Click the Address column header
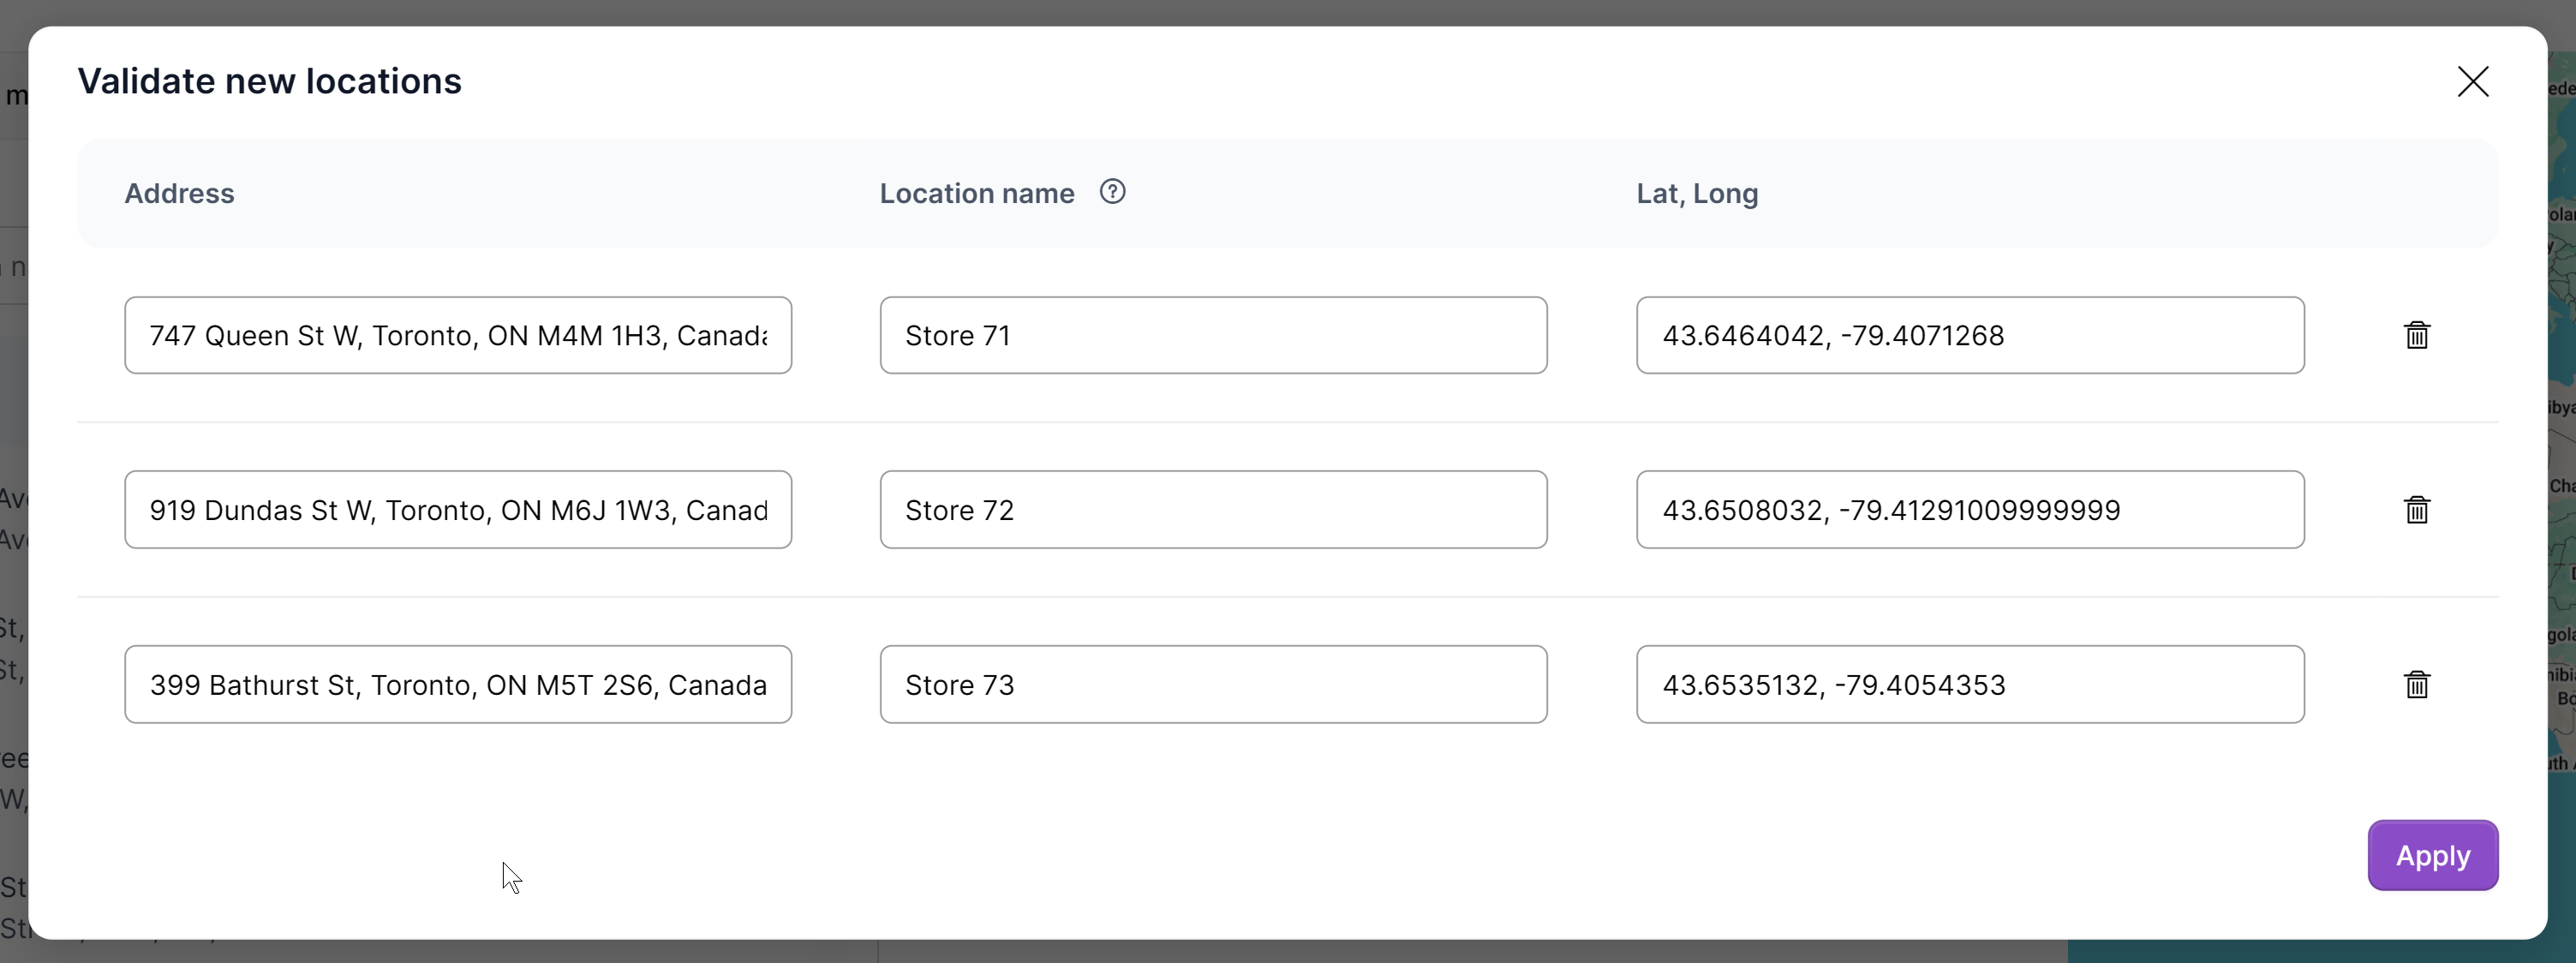The height and width of the screenshot is (963, 2576). click(179, 193)
